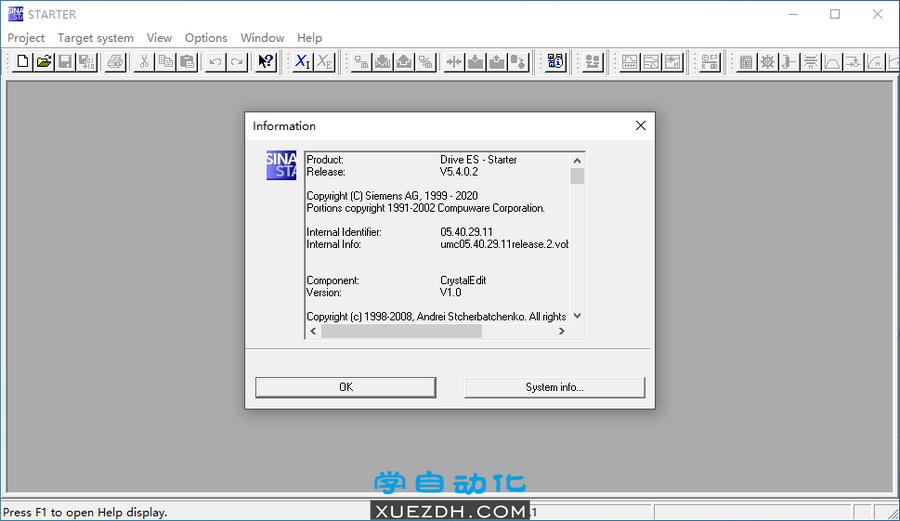Click the System info... button
The image size is (900, 521).
(x=554, y=387)
